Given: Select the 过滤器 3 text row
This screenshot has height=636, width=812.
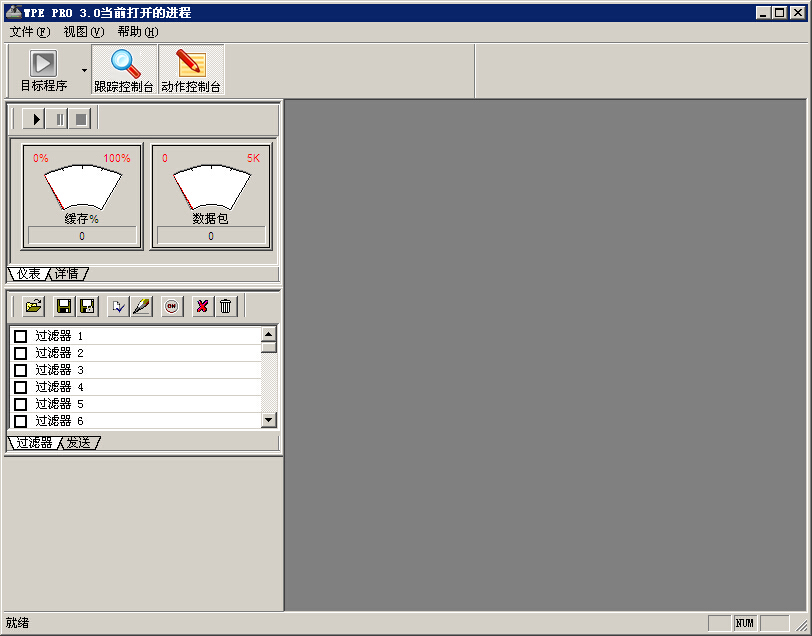Looking at the screenshot, I should pyautogui.click(x=136, y=370).
